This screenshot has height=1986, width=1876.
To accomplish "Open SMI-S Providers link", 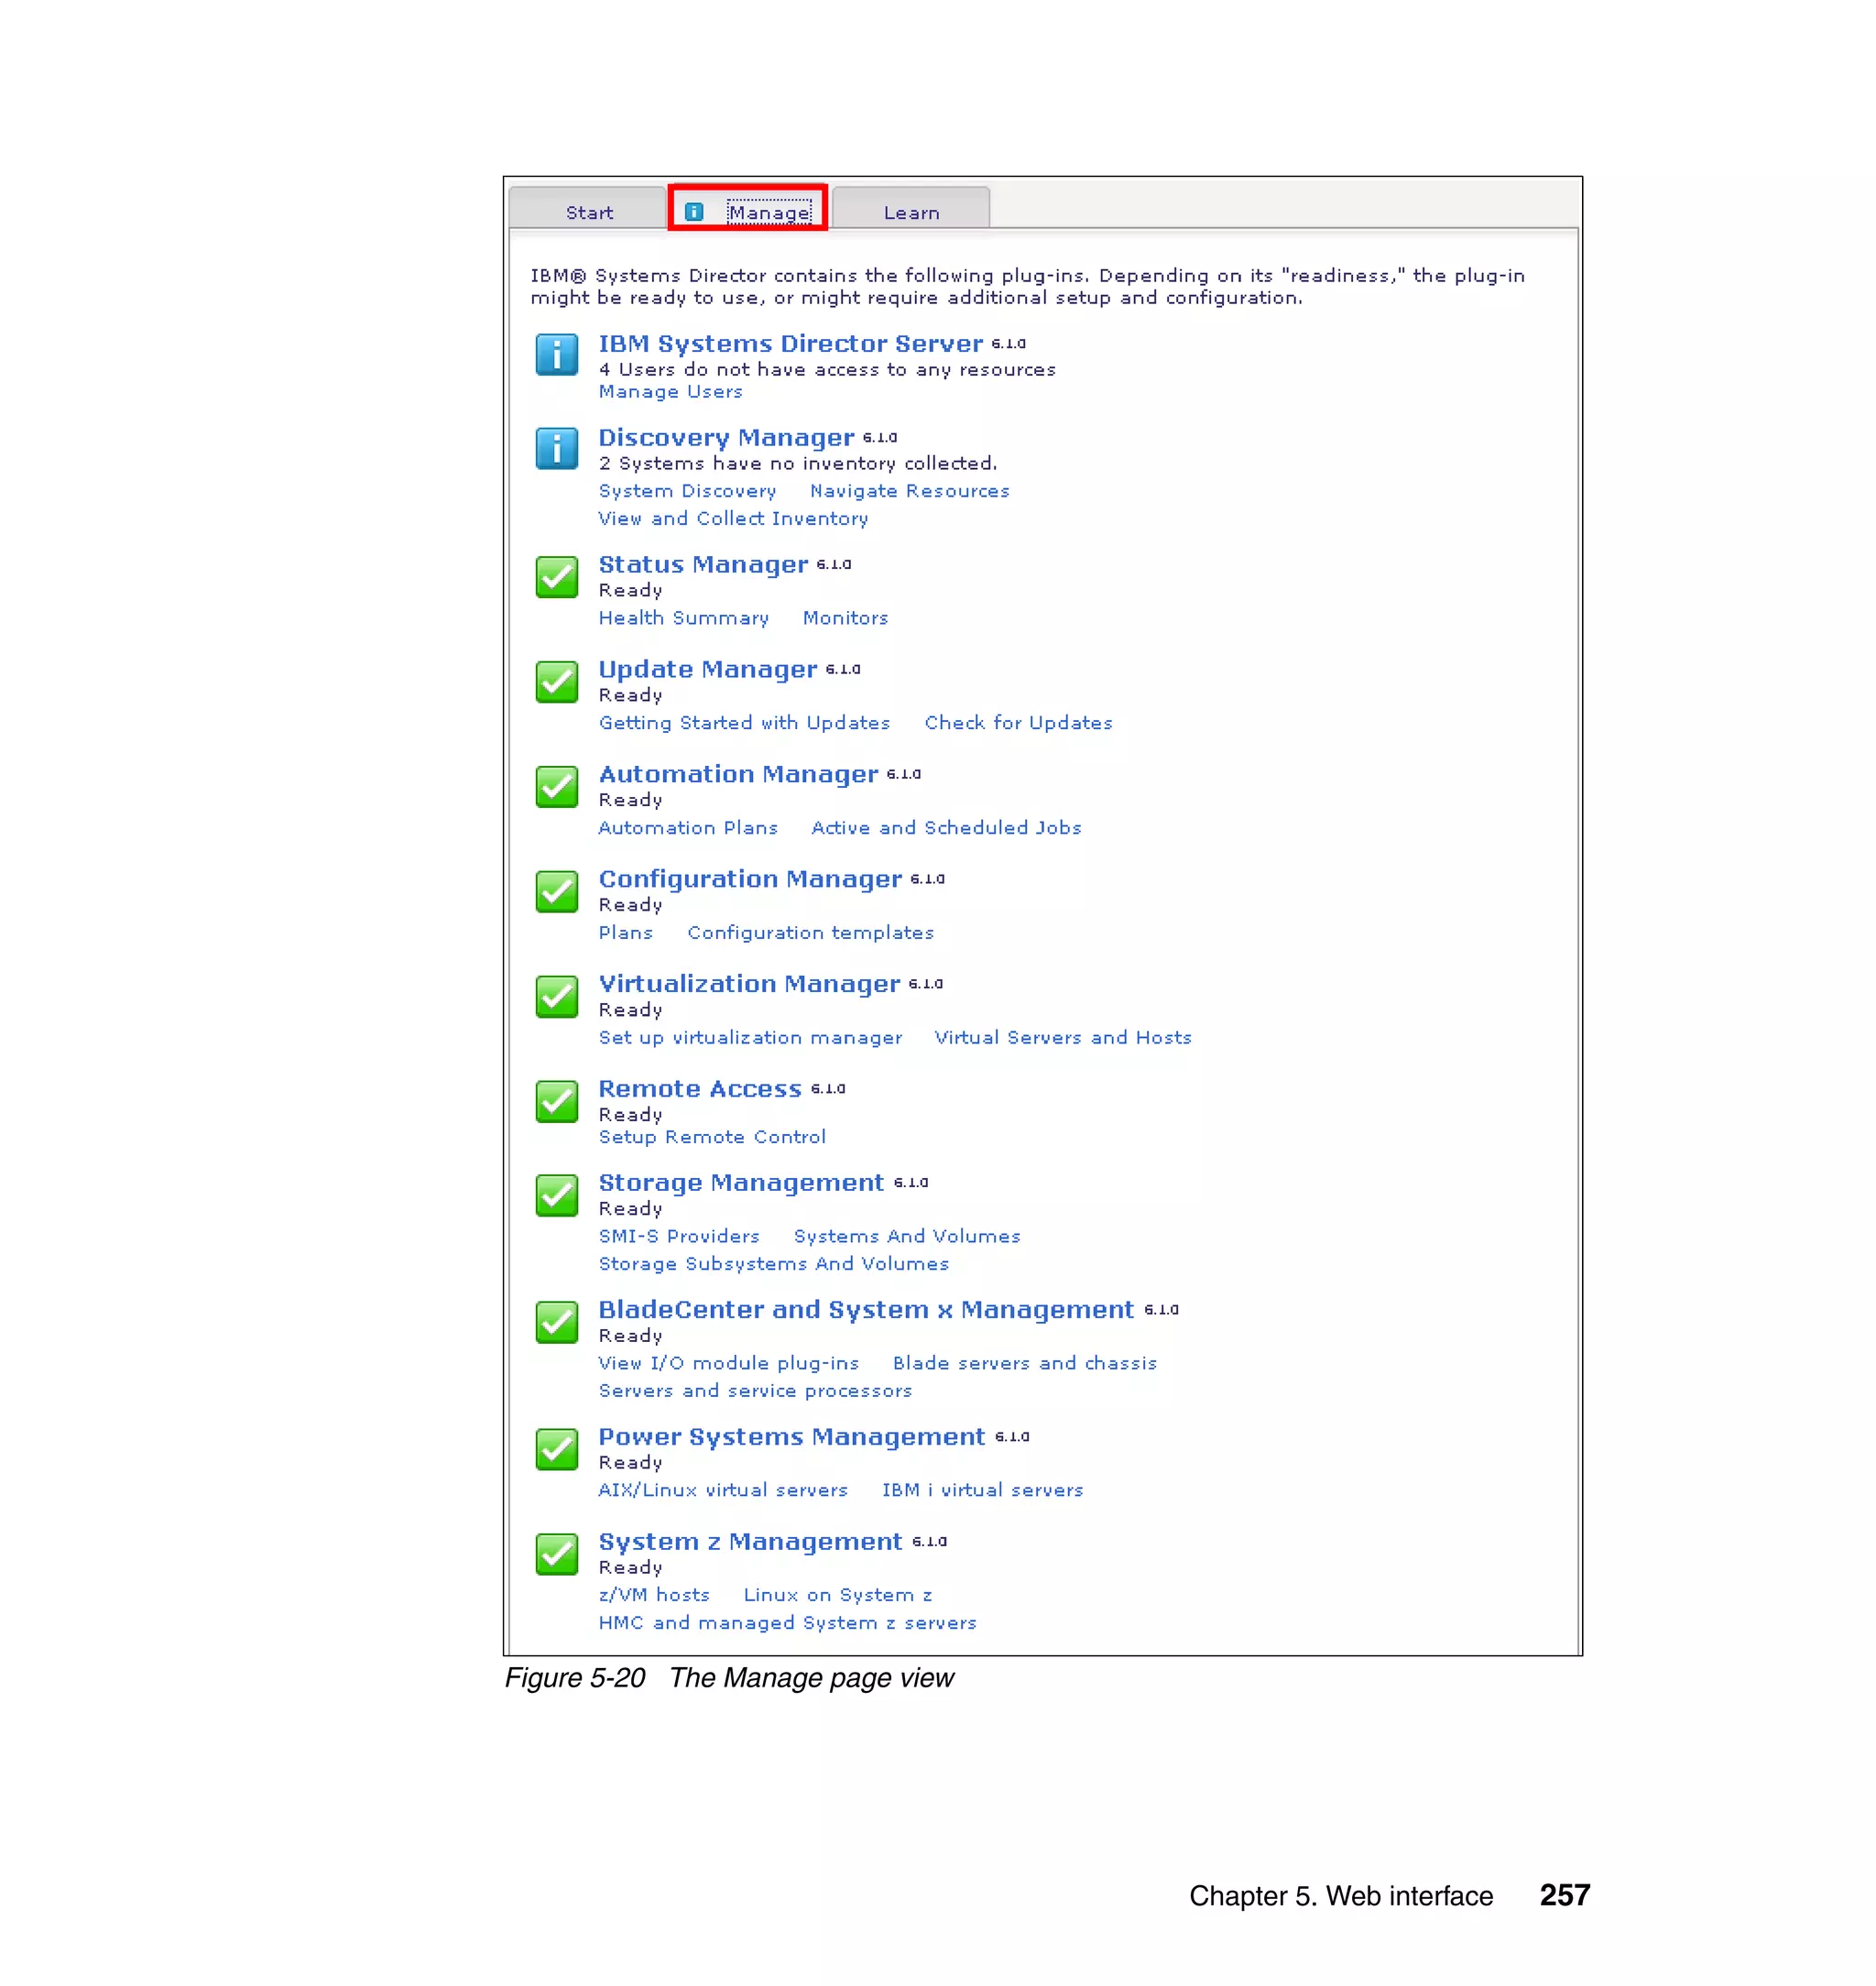I will [679, 1237].
